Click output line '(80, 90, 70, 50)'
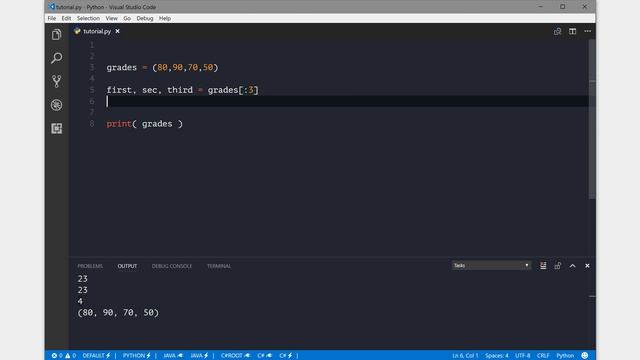The image size is (640, 360). point(118,313)
